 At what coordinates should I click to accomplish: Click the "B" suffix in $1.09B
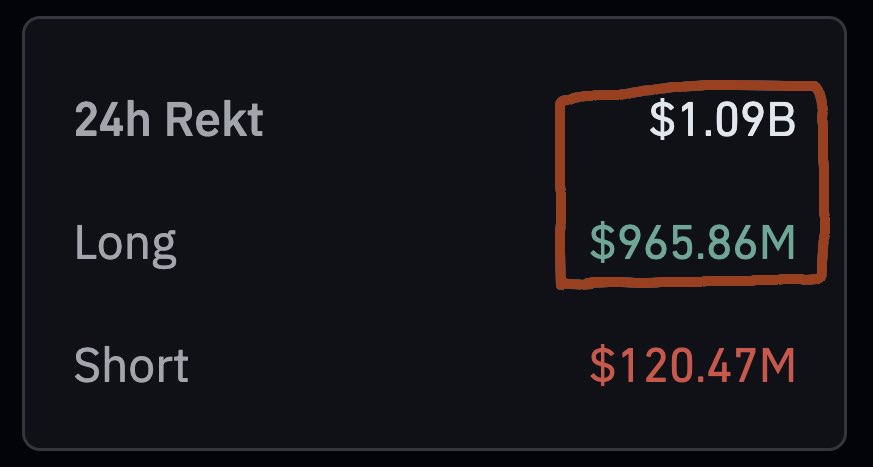783,121
